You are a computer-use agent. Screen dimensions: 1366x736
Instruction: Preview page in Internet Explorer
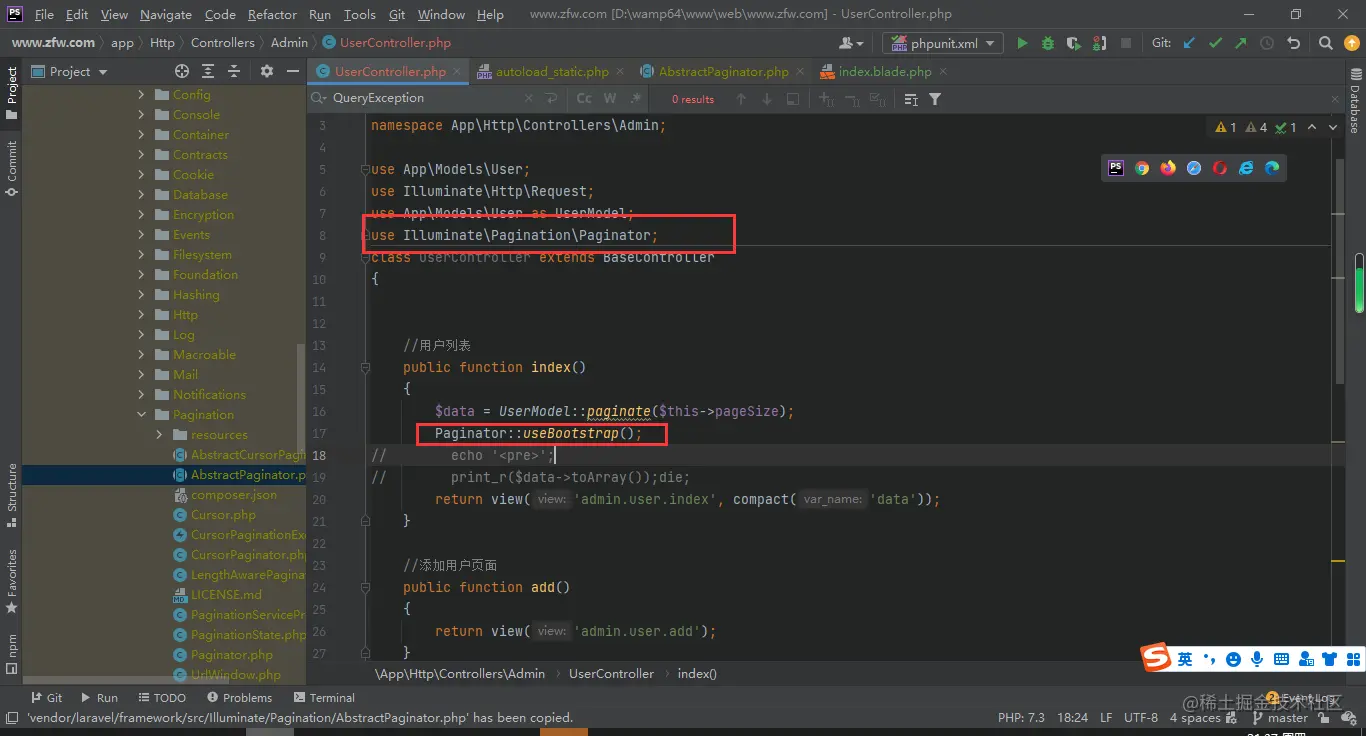click(x=1246, y=168)
